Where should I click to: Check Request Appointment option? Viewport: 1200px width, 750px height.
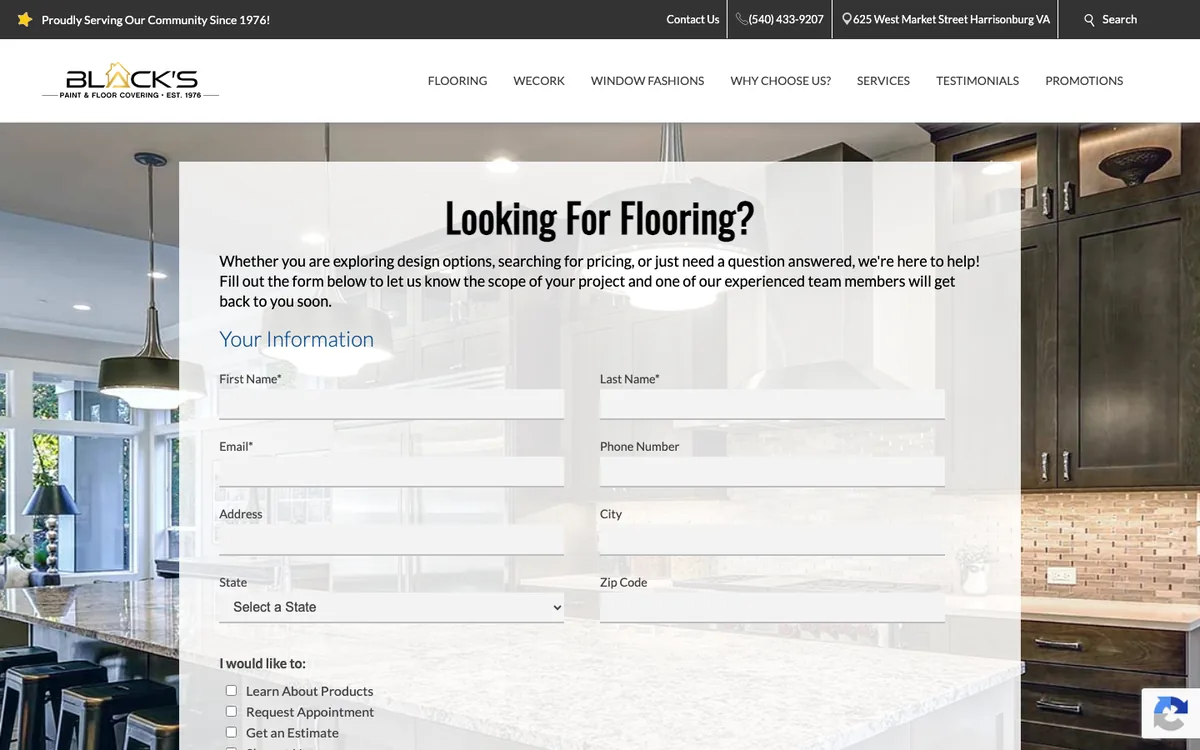coord(231,711)
